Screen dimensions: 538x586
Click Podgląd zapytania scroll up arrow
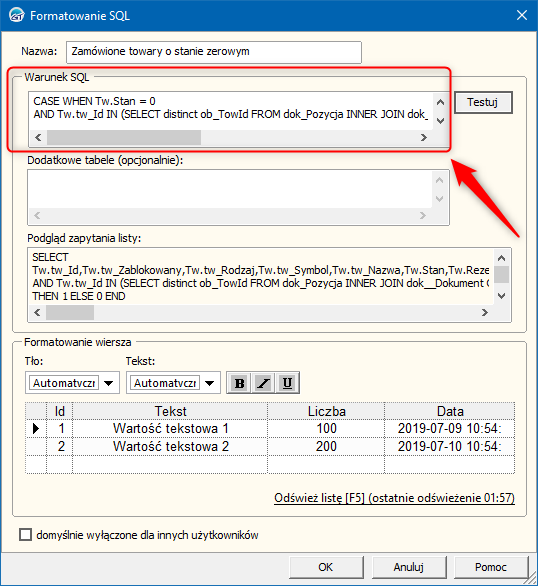(x=502, y=258)
